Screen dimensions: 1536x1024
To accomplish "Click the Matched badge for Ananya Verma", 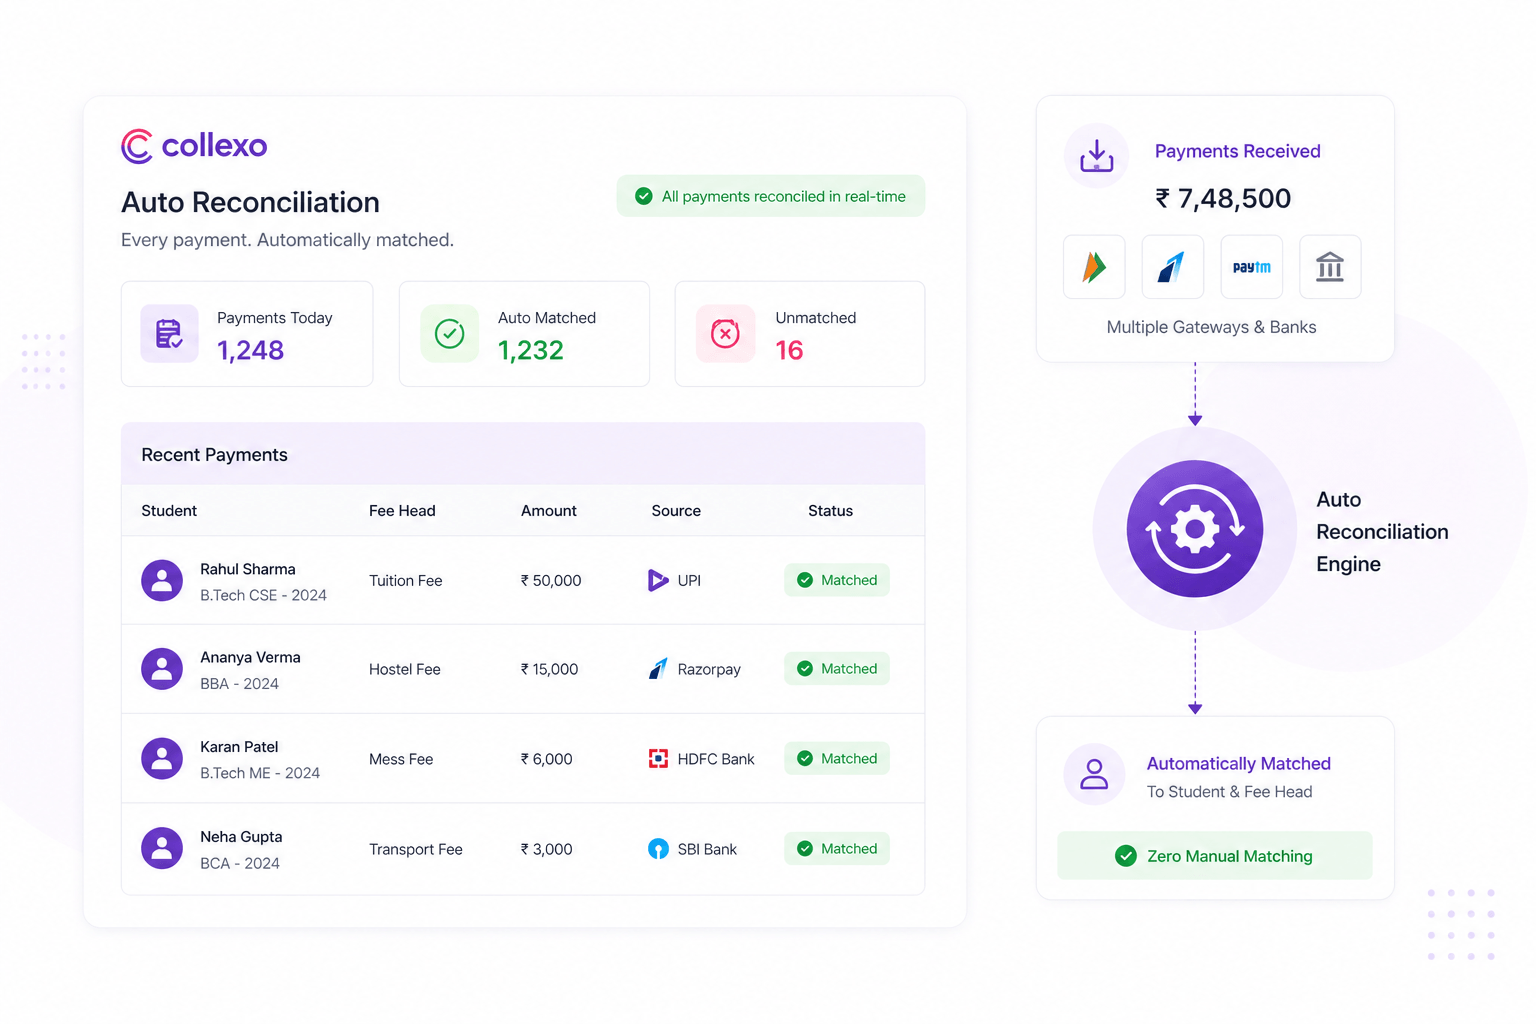I will coord(837,669).
